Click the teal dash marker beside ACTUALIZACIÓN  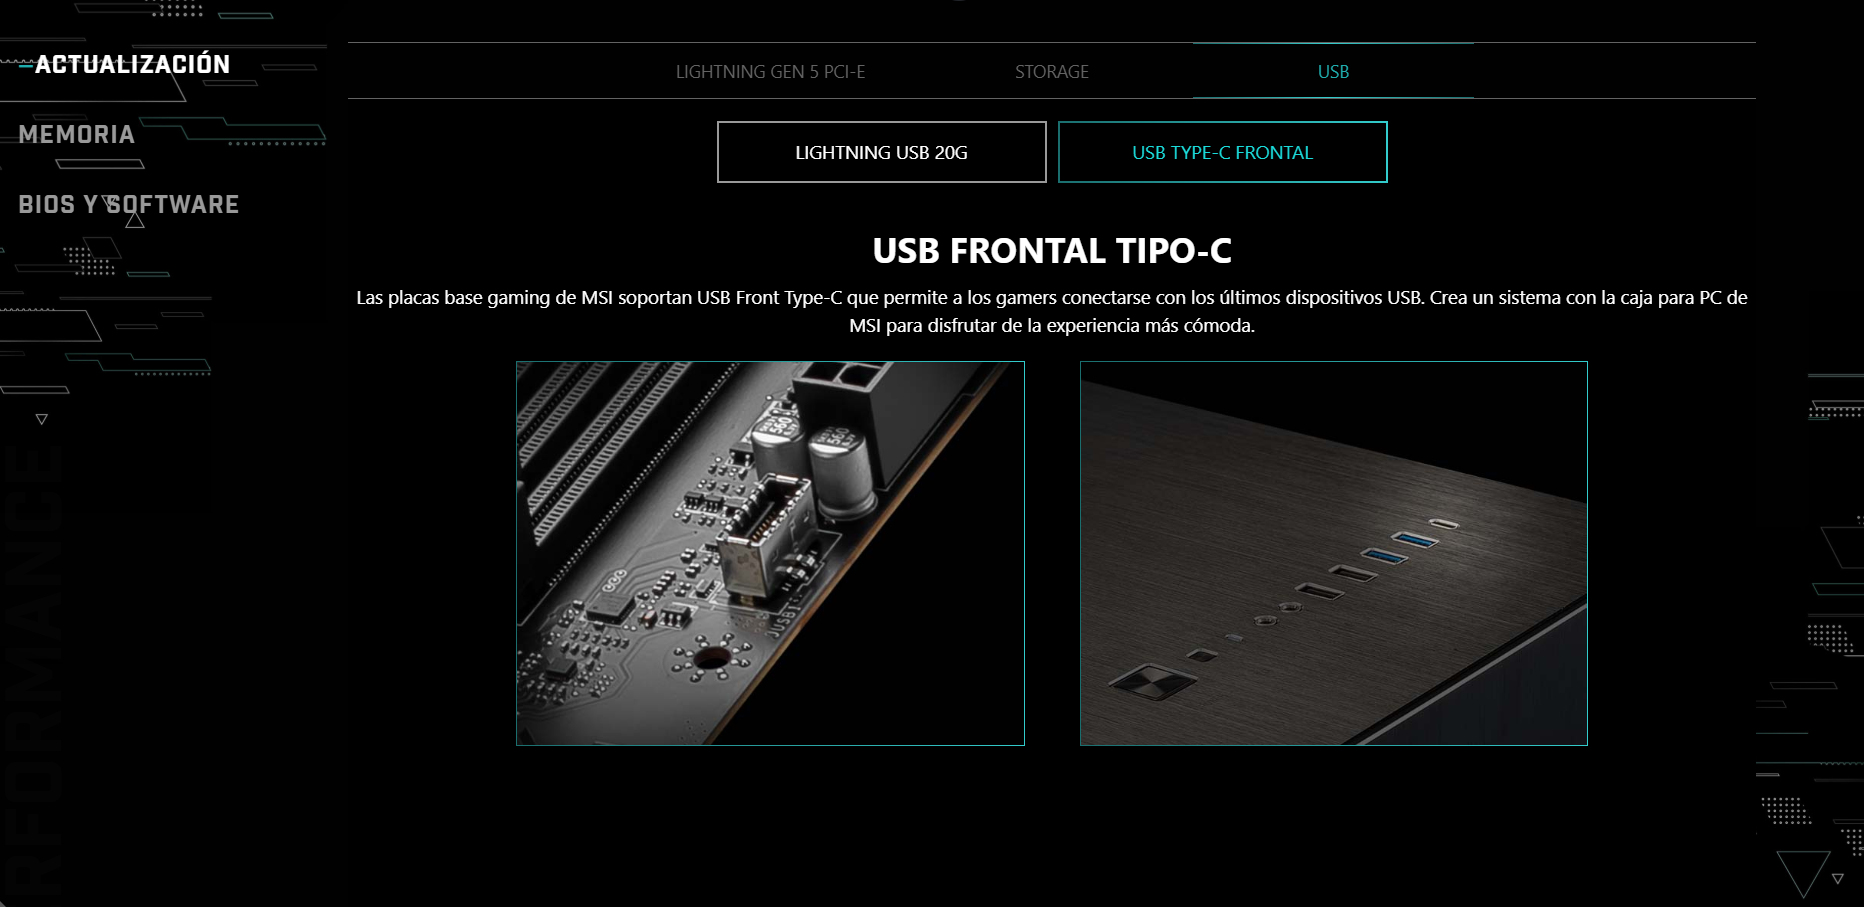pyautogui.click(x=26, y=65)
